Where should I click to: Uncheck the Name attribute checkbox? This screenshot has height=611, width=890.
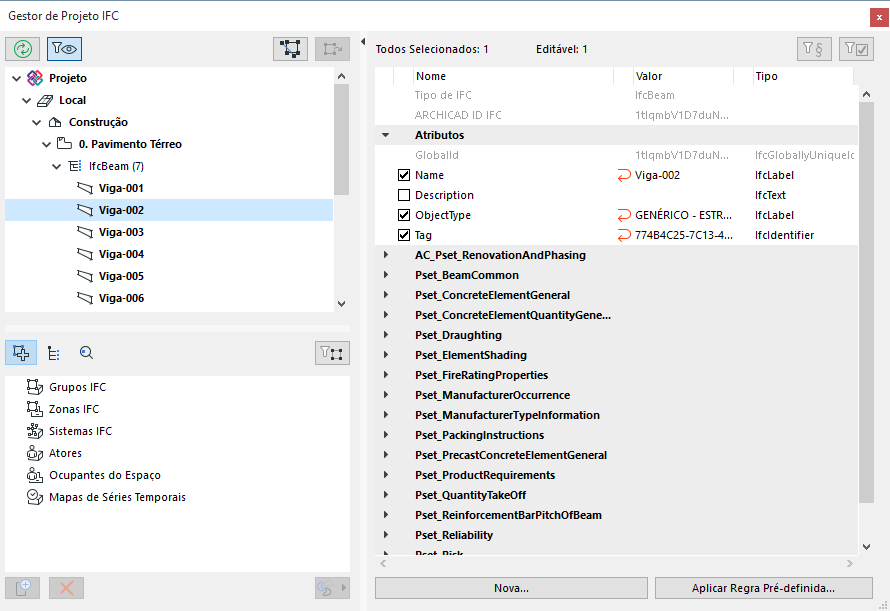tap(404, 175)
